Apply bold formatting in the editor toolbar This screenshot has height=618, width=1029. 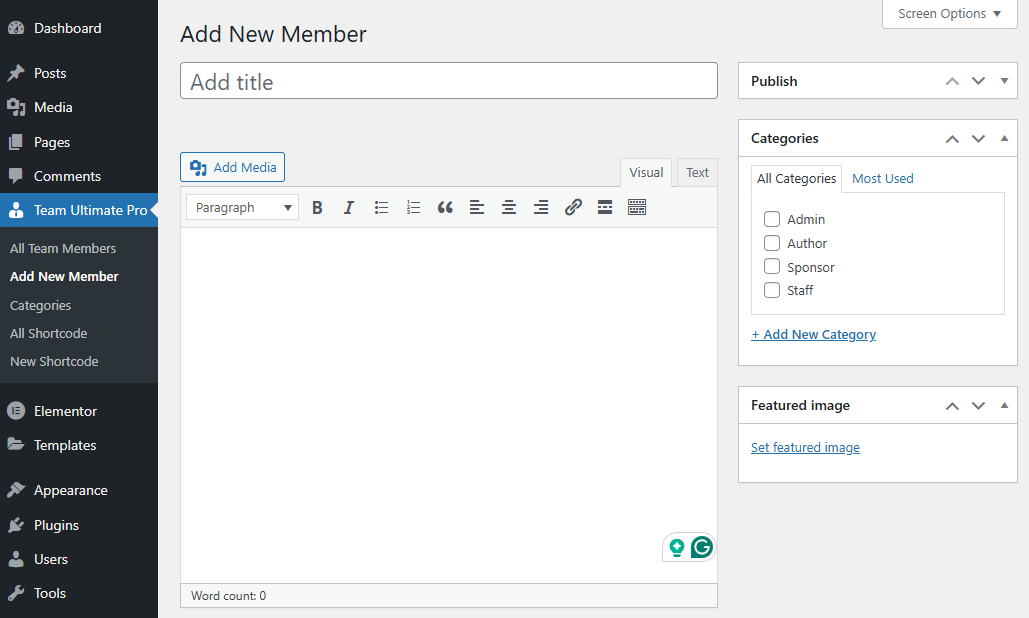[x=317, y=208]
